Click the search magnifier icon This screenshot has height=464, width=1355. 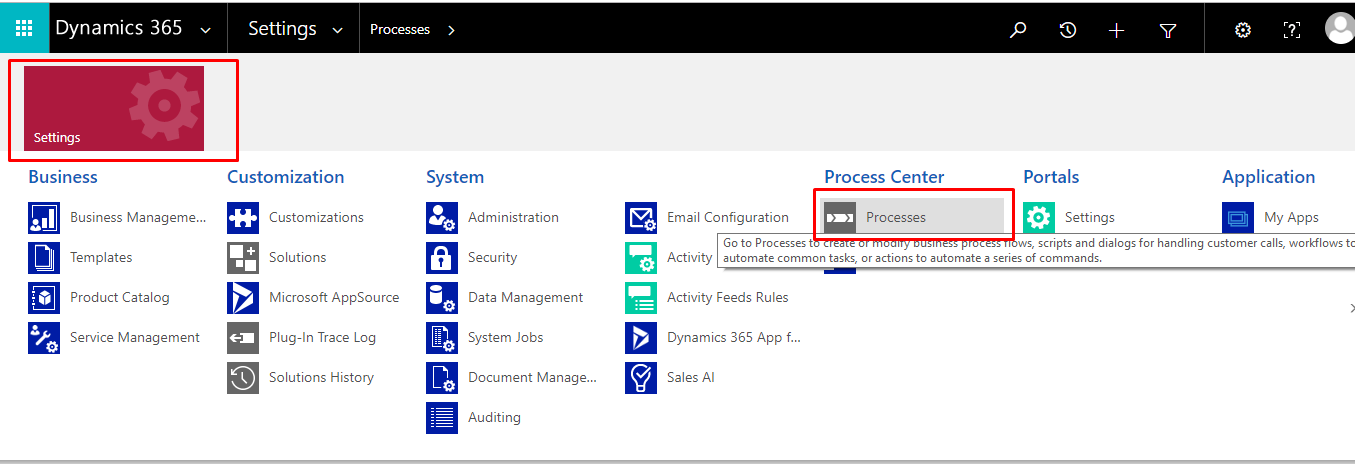pos(1018,30)
